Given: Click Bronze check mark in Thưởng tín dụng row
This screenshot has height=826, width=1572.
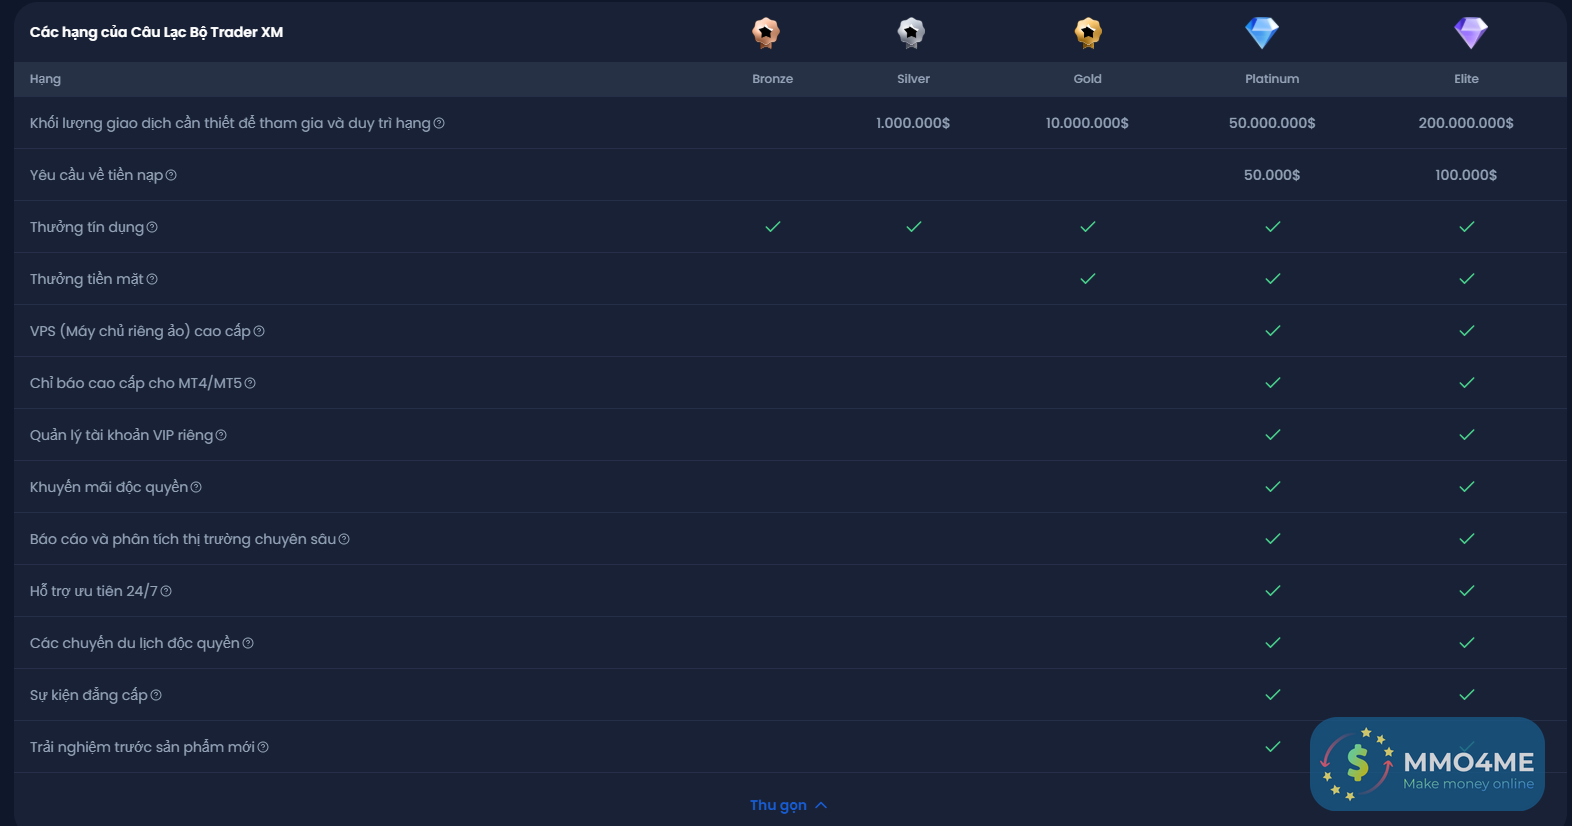Looking at the screenshot, I should tap(773, 227).
